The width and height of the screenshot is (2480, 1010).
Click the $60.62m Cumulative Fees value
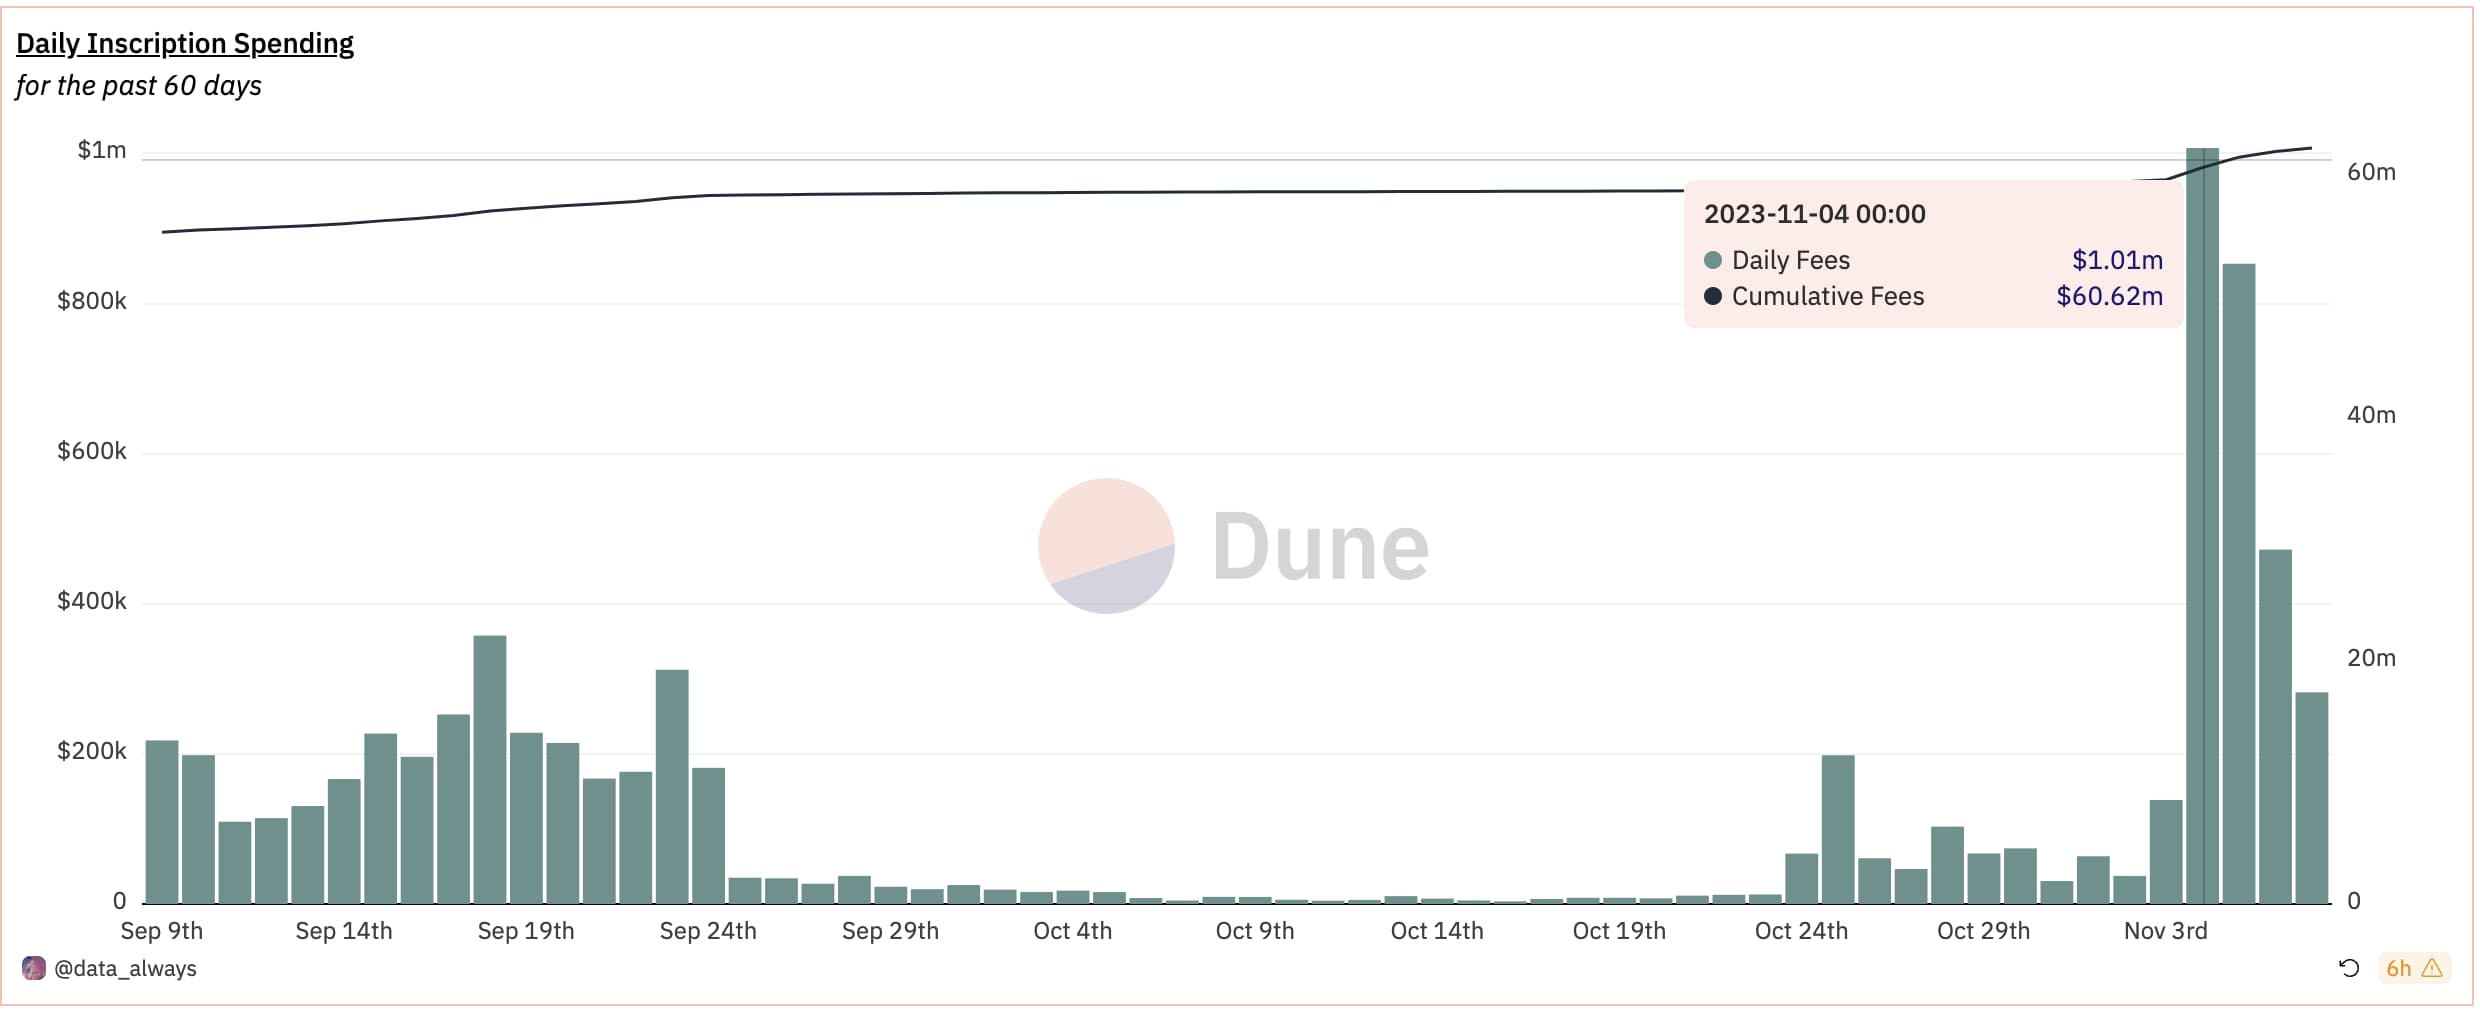click(x=2109, y=296)
